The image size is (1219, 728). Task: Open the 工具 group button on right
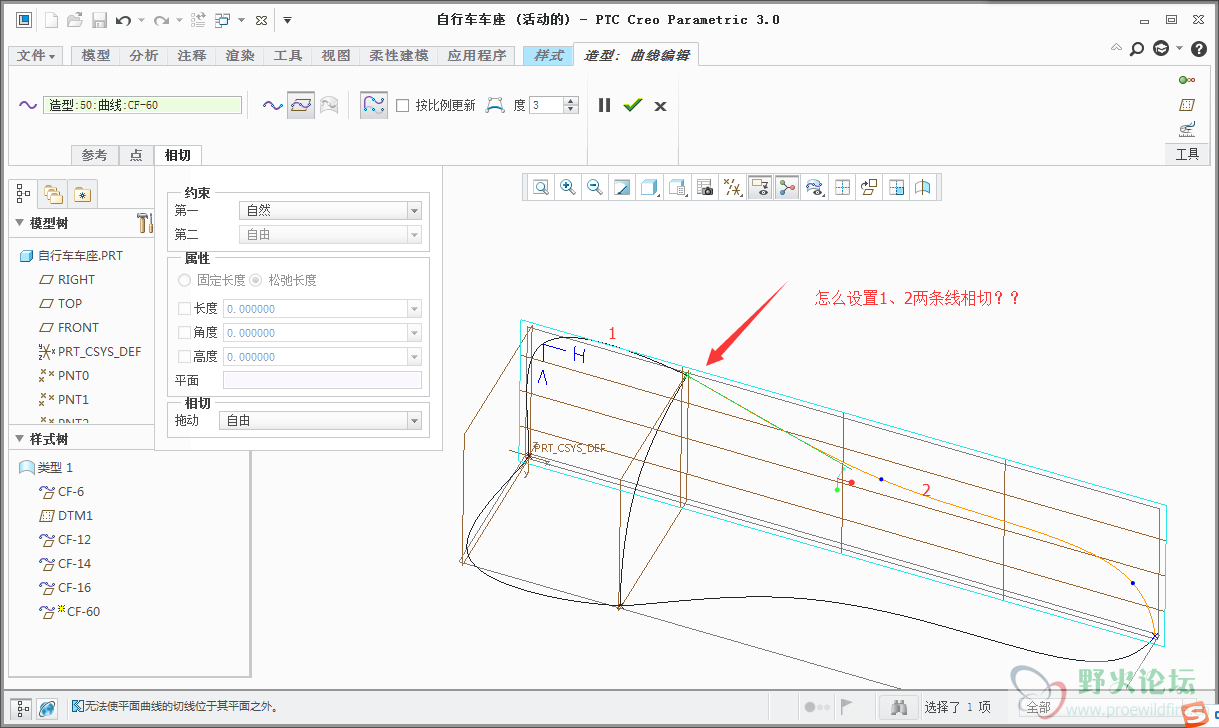click(1187, 154)
